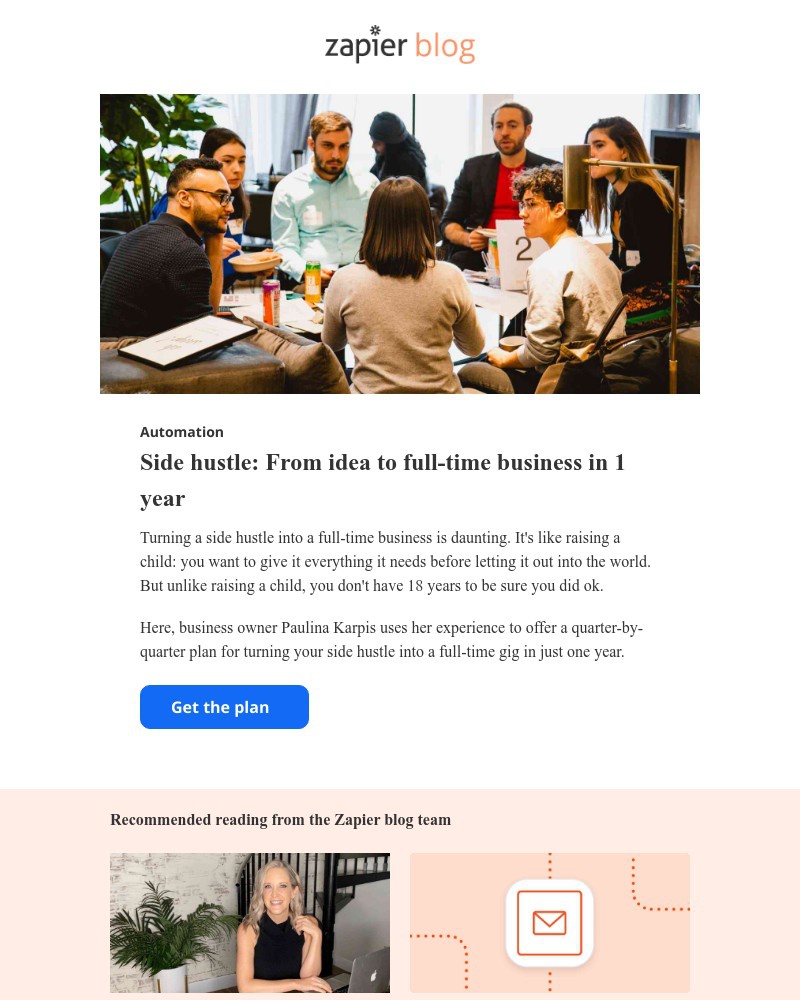Open the Side hustle article headline
Viewport: 800px width, 1000px height.
point(382,480)
